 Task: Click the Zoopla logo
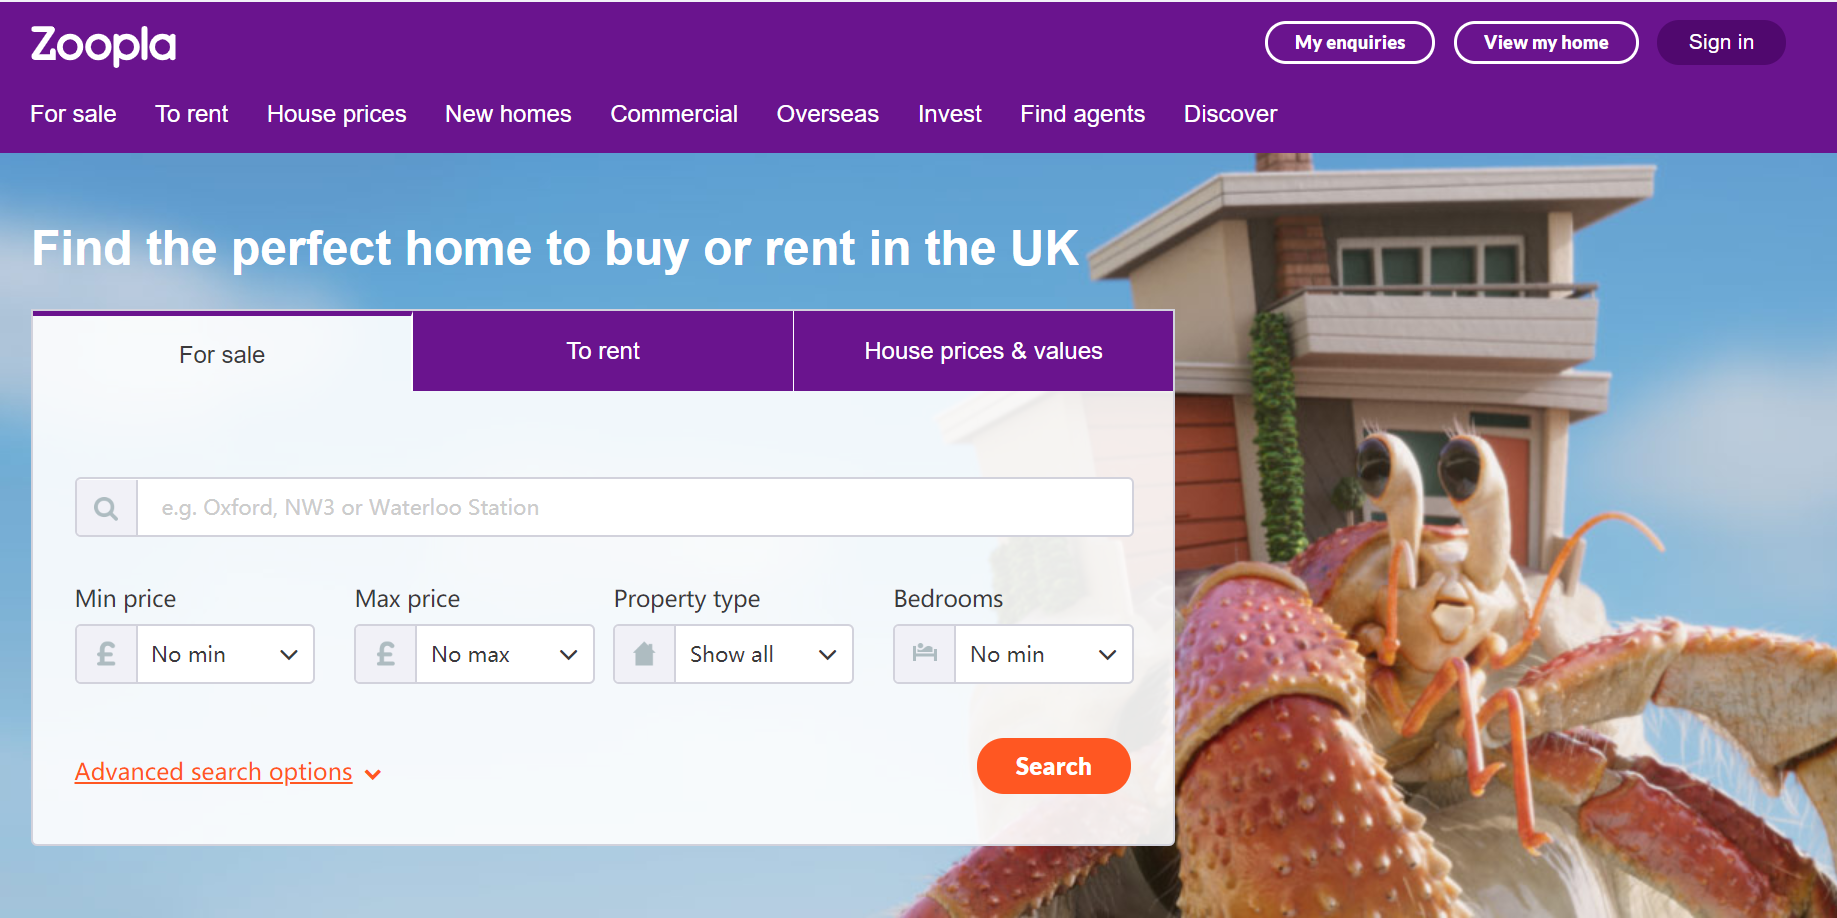coord(103,45)
